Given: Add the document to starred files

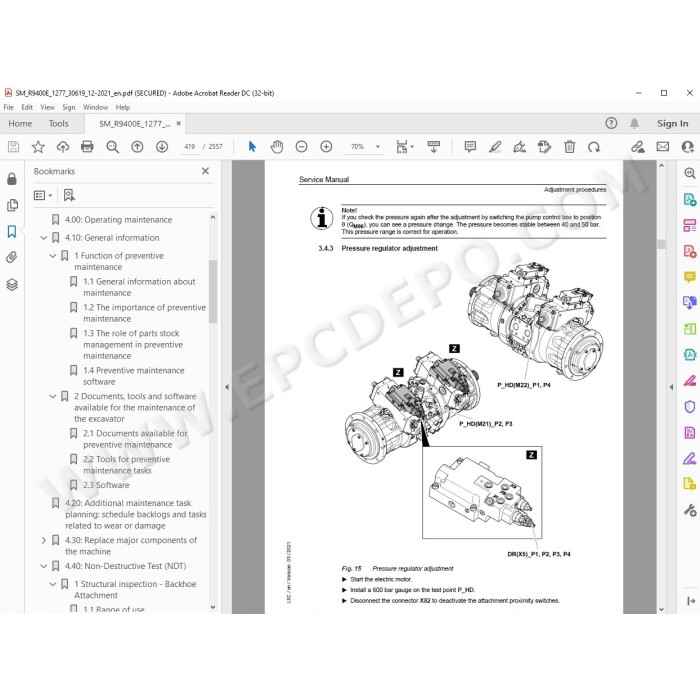Looking at the screenshot, I should click(x=38, y=147).
